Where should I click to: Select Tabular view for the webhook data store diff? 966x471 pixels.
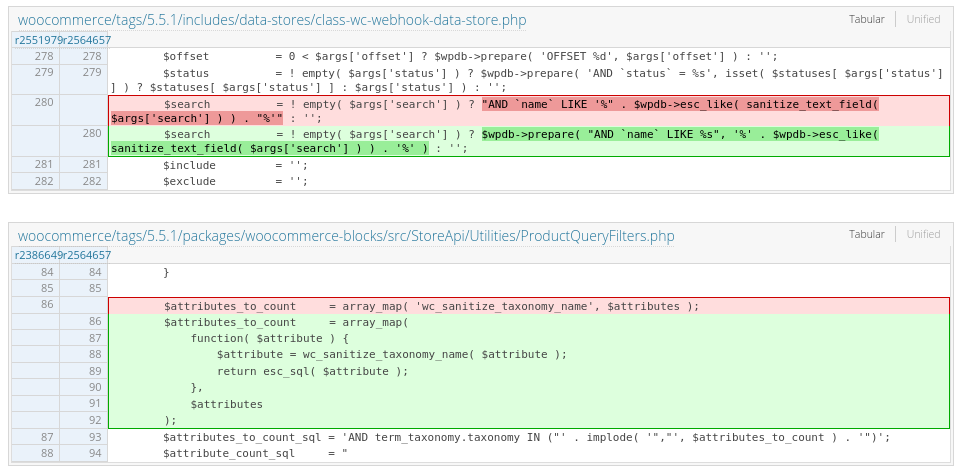pos(866,19)
